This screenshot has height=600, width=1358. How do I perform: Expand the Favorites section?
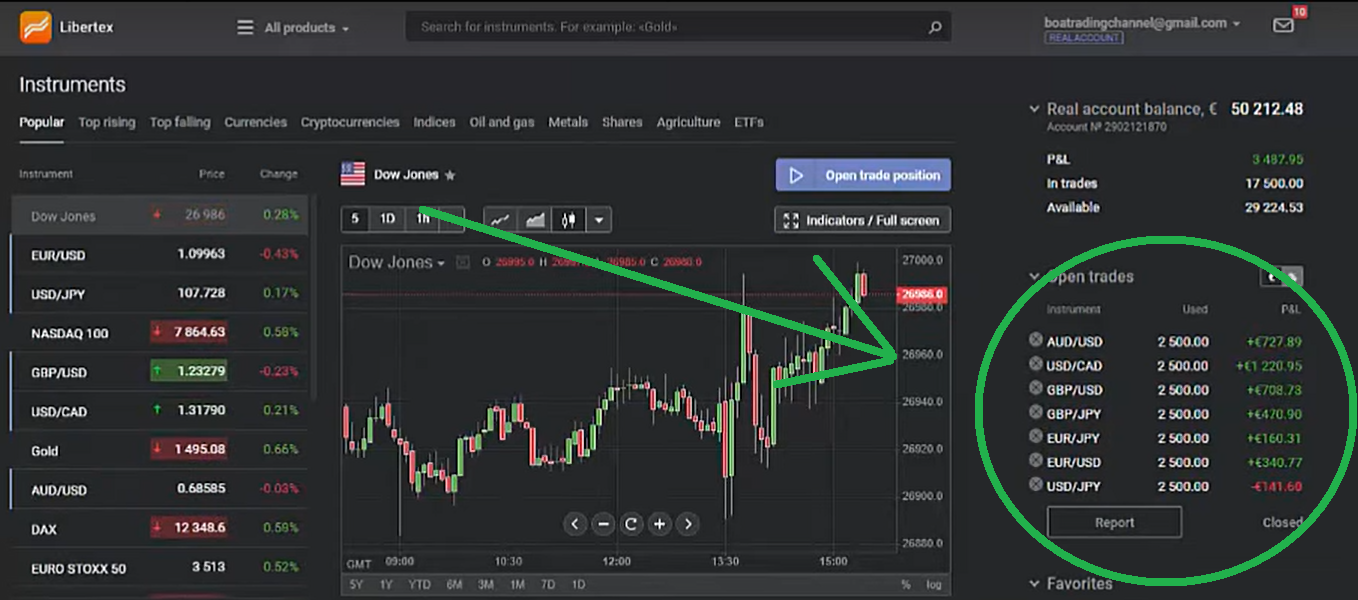coord(1035,584)
